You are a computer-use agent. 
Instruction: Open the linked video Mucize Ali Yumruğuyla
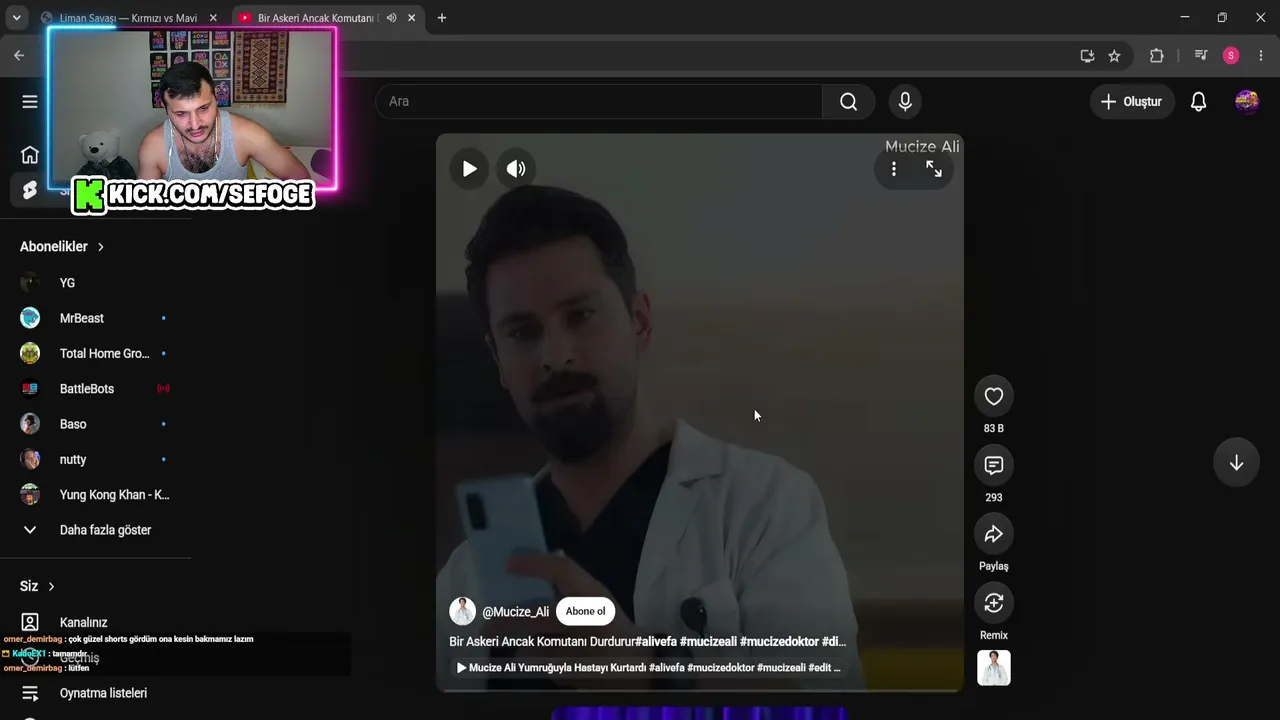648,668
